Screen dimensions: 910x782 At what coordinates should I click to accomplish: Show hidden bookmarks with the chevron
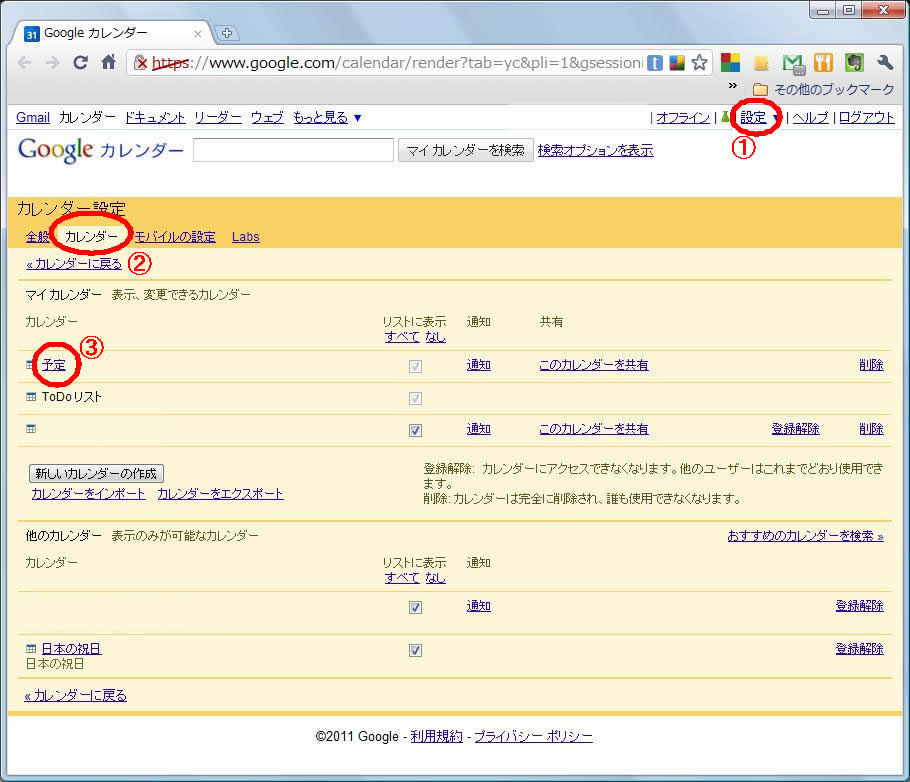733,86
